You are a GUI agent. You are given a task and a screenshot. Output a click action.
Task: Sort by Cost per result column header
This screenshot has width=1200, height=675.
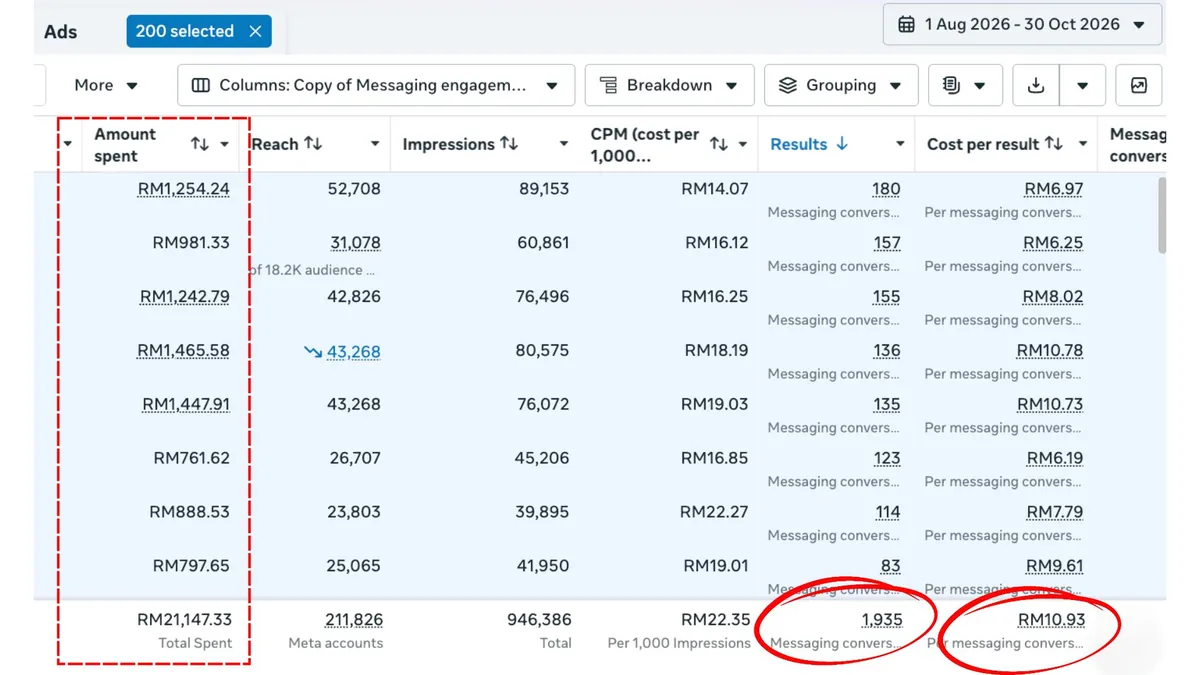click(995, 144)
